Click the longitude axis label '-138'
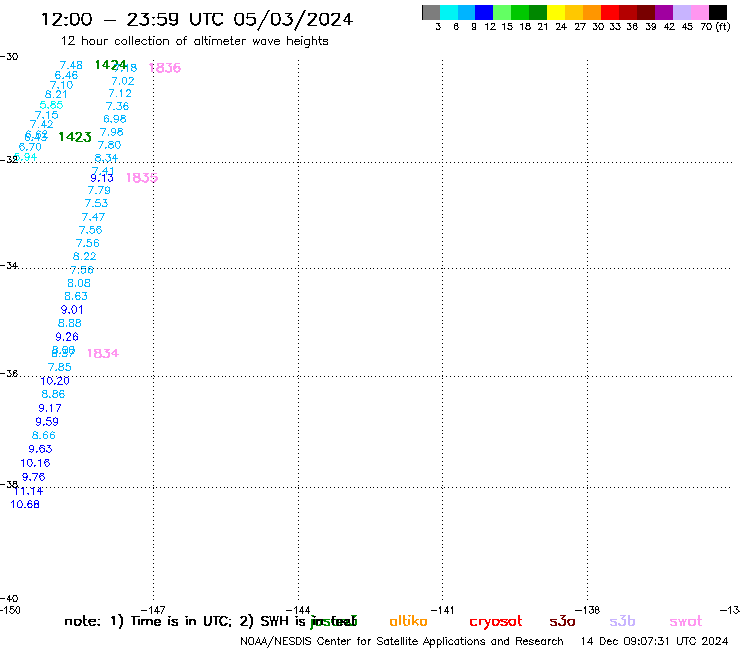Screen dimensions: 740x650 (x=587, y=610)
